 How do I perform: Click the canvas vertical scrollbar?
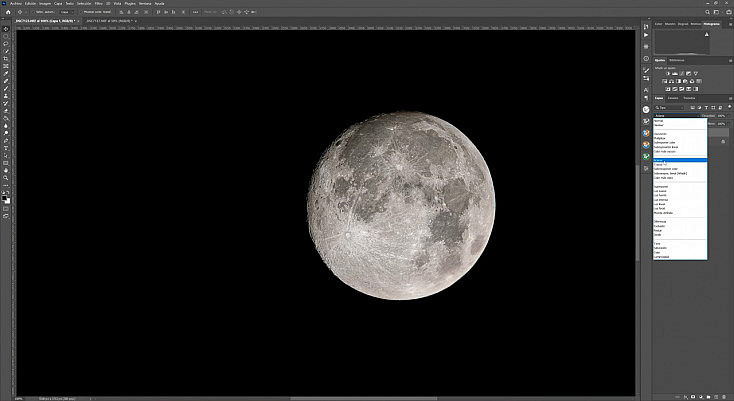pos(637,213)
